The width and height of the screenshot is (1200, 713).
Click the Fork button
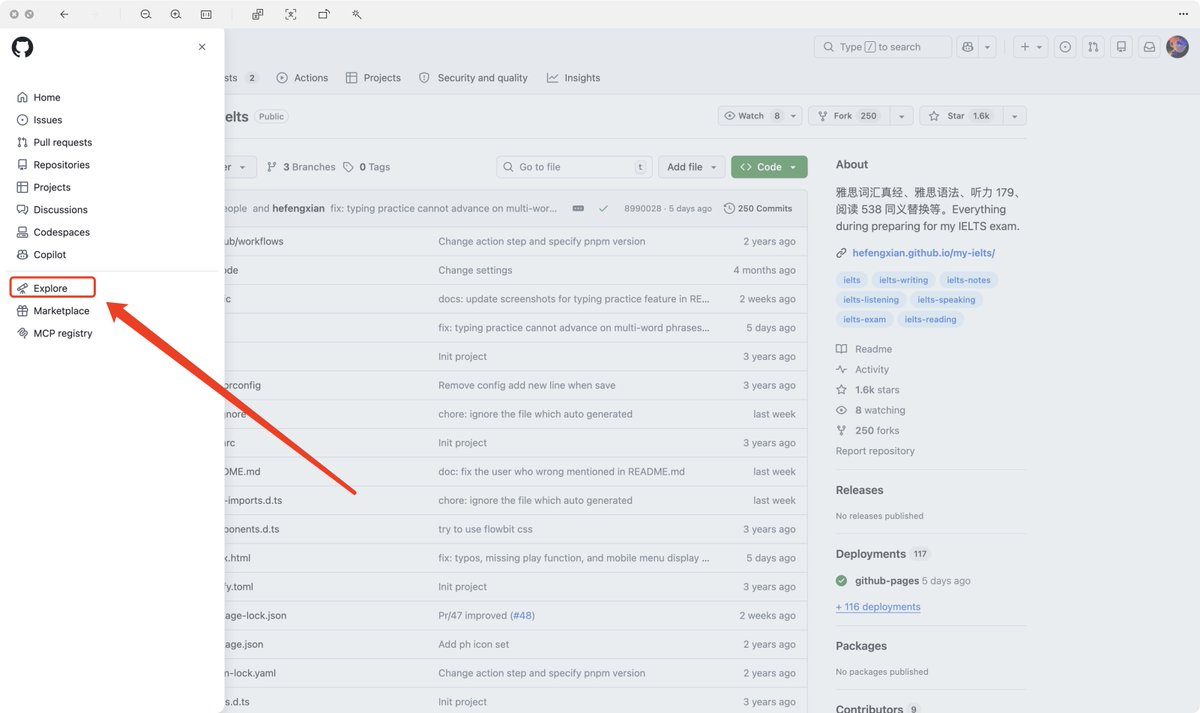(x=847, y=116)
